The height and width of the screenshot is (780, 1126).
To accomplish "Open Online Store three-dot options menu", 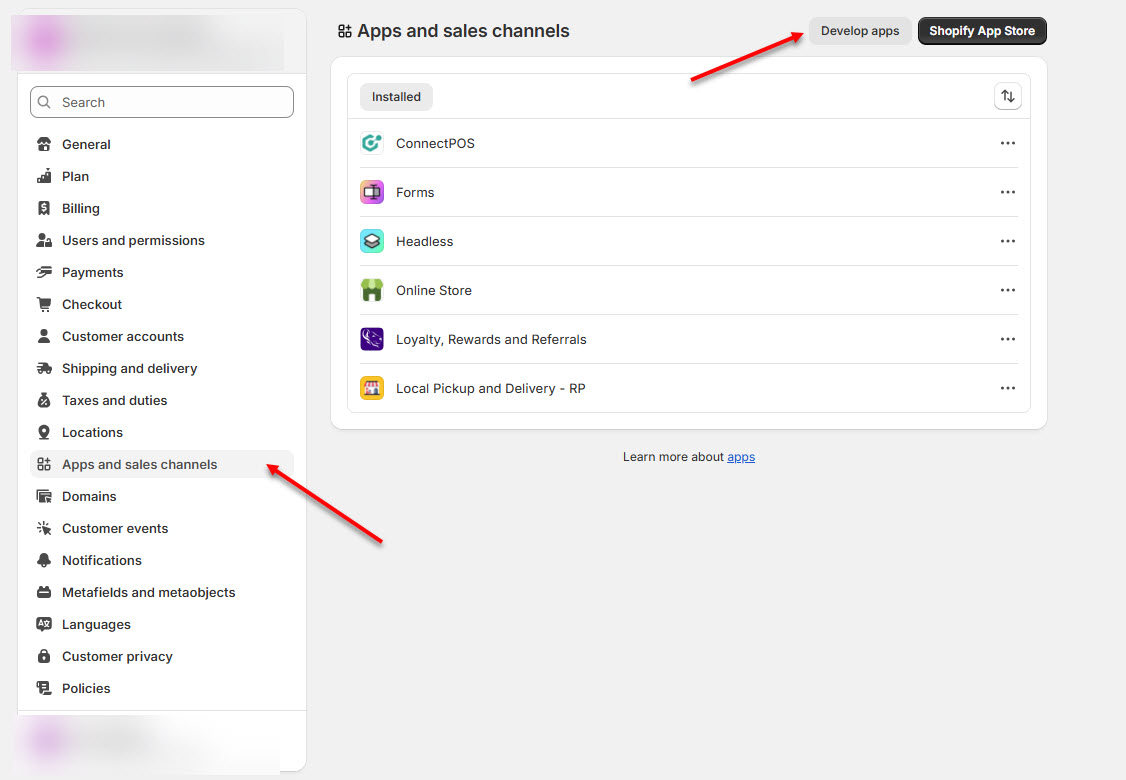I will point(1008,290).
